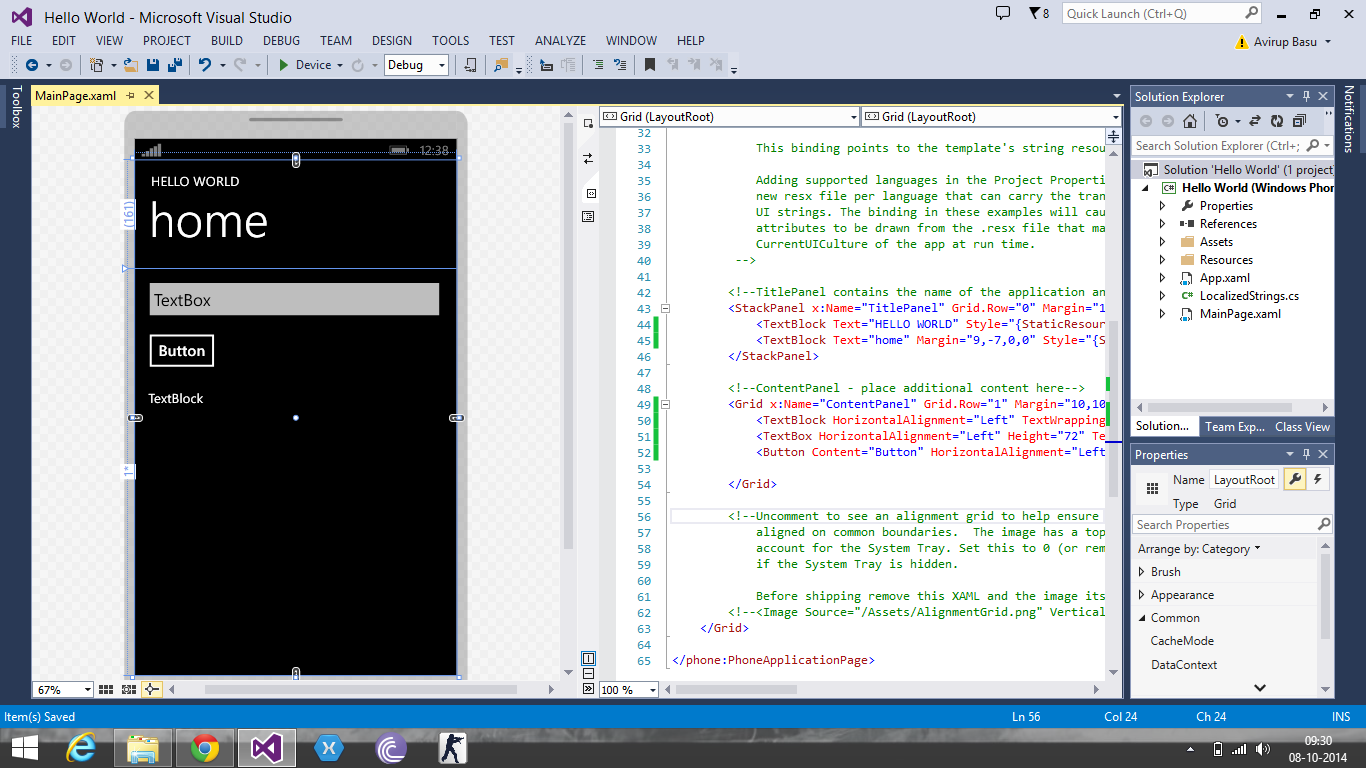Click the Save All toolbar icon
Screen dimensions: 1366x768
pos(175,65)
